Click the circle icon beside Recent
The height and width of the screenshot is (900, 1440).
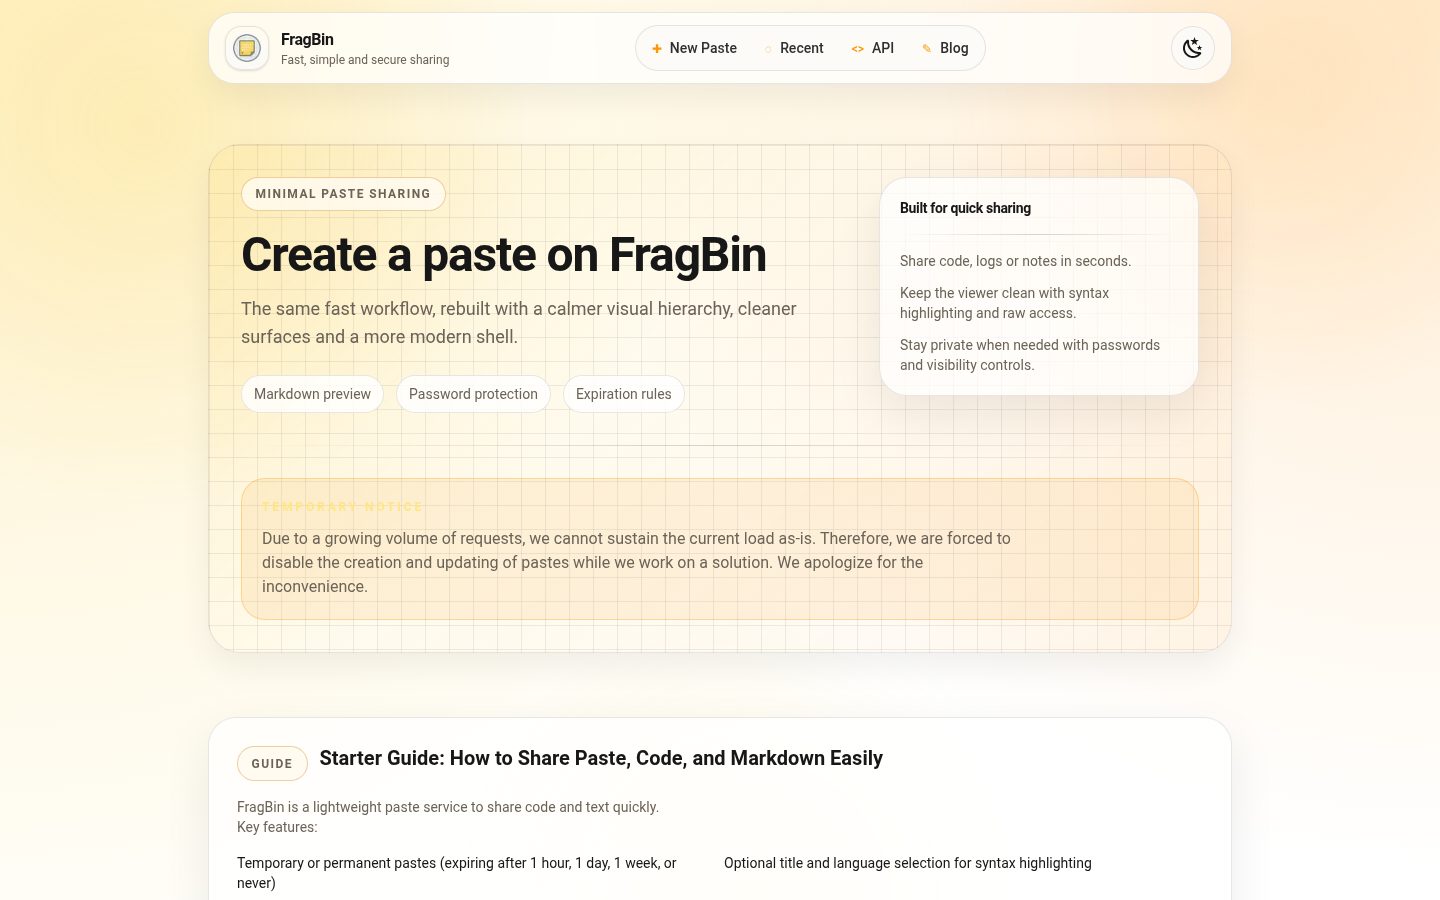(768, 49)
